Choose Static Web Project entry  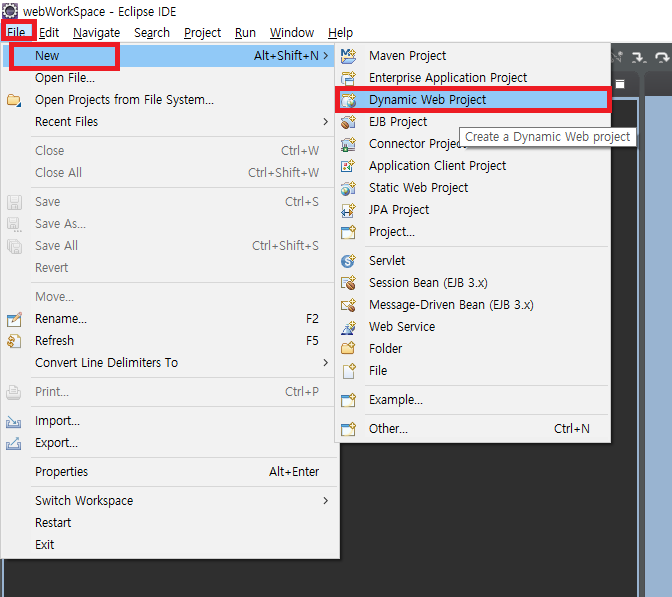point(473,188)
